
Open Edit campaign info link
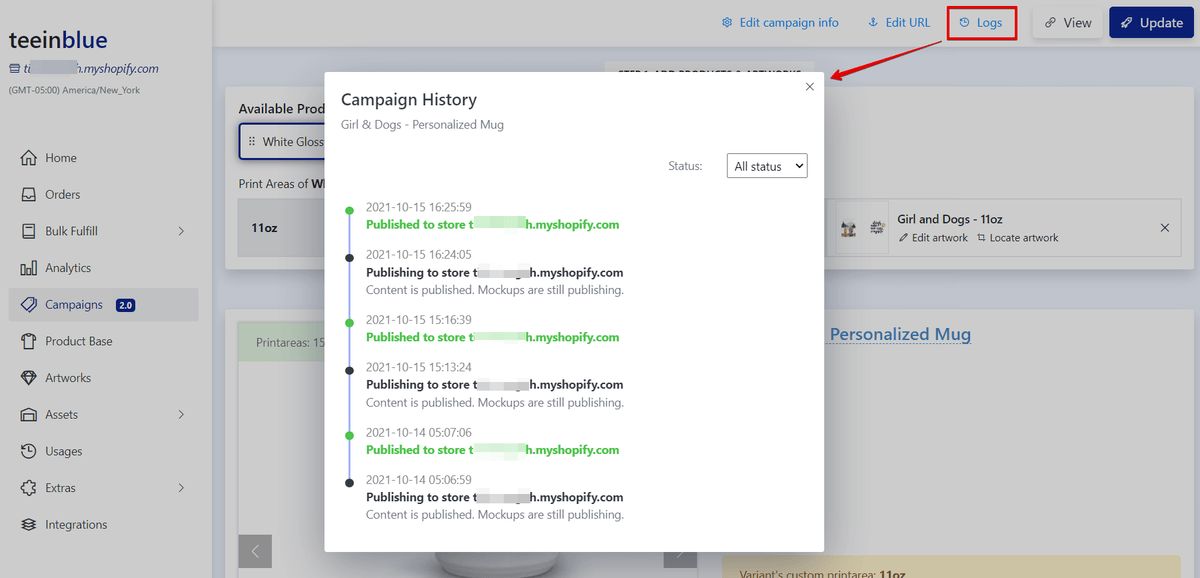pos(780,23)
